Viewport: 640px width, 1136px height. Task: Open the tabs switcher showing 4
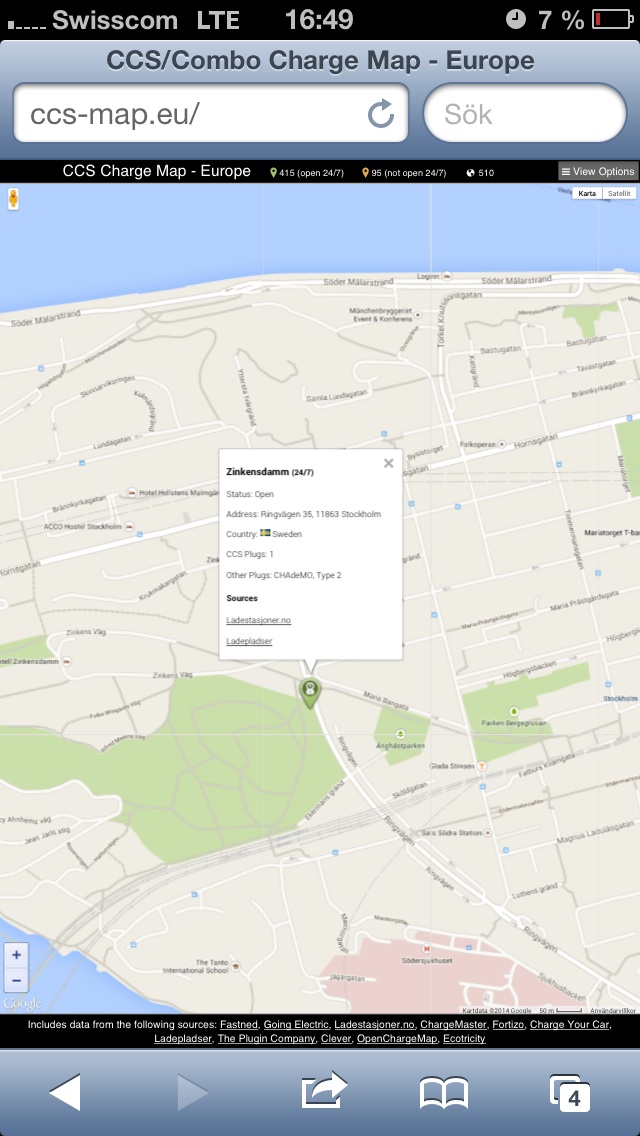570,1093
